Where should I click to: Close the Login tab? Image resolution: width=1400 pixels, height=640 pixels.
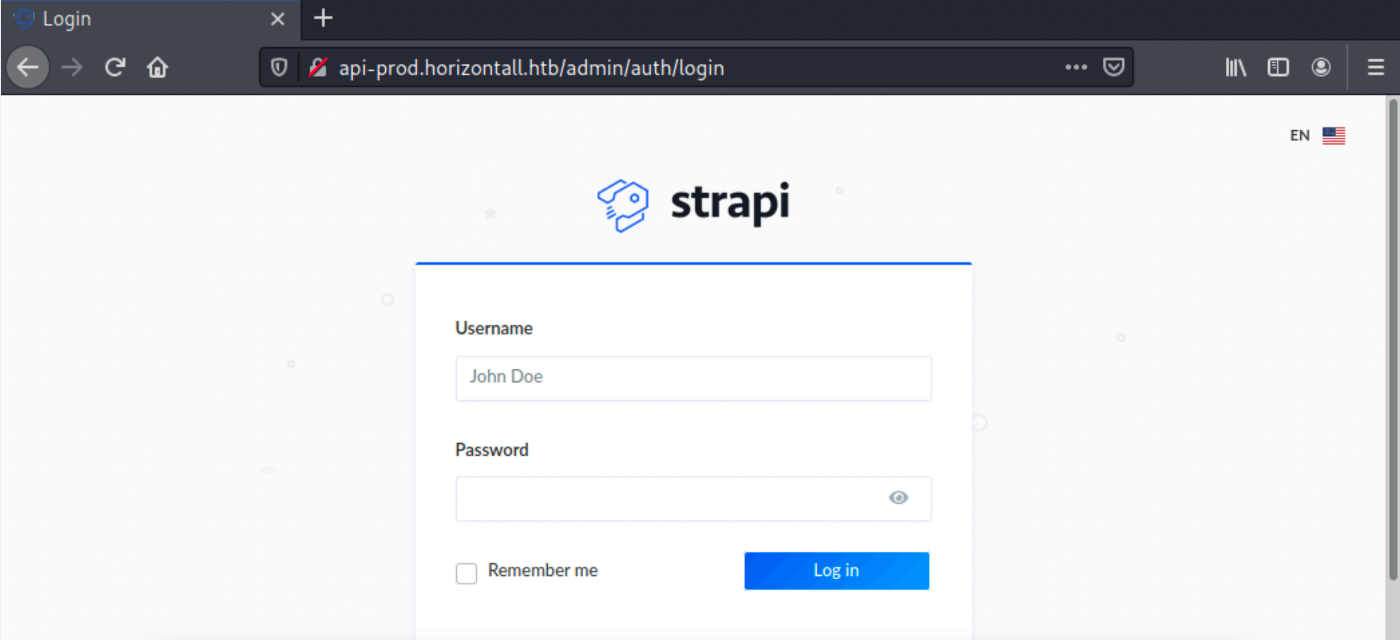[x=278, y=19]
